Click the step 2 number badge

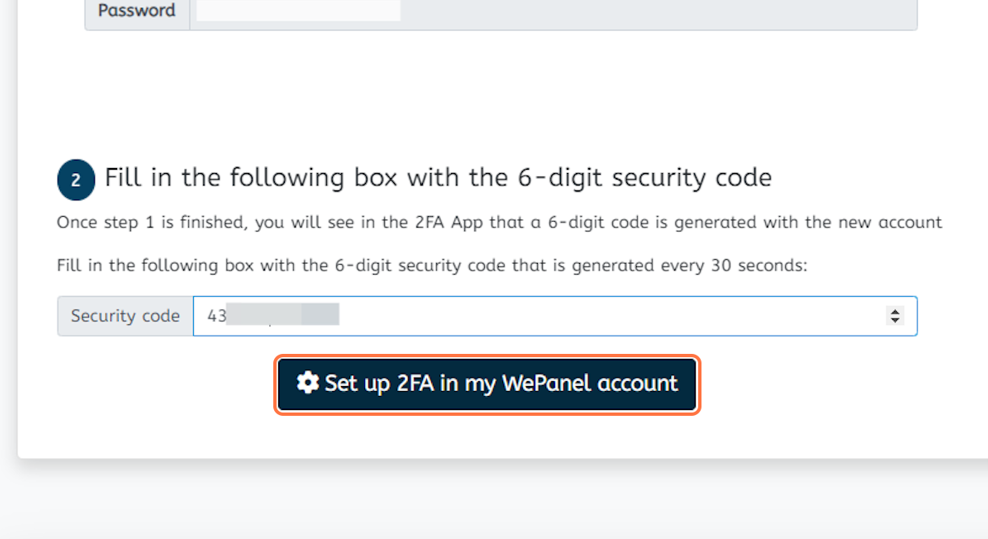[76, 180]
